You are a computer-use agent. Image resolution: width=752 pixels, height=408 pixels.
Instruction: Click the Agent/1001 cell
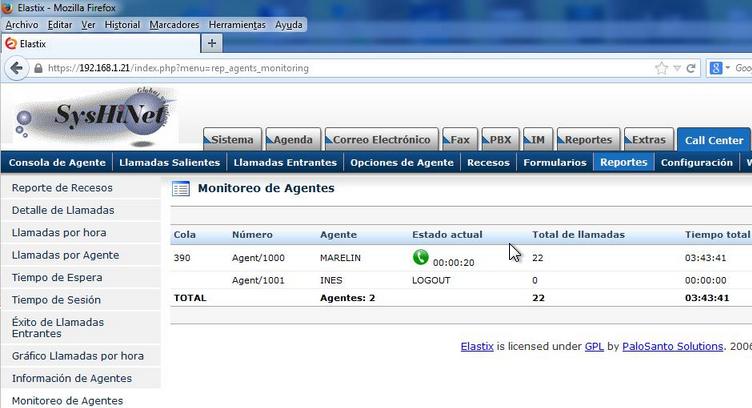pyautogui.click(x=258, y=280)
